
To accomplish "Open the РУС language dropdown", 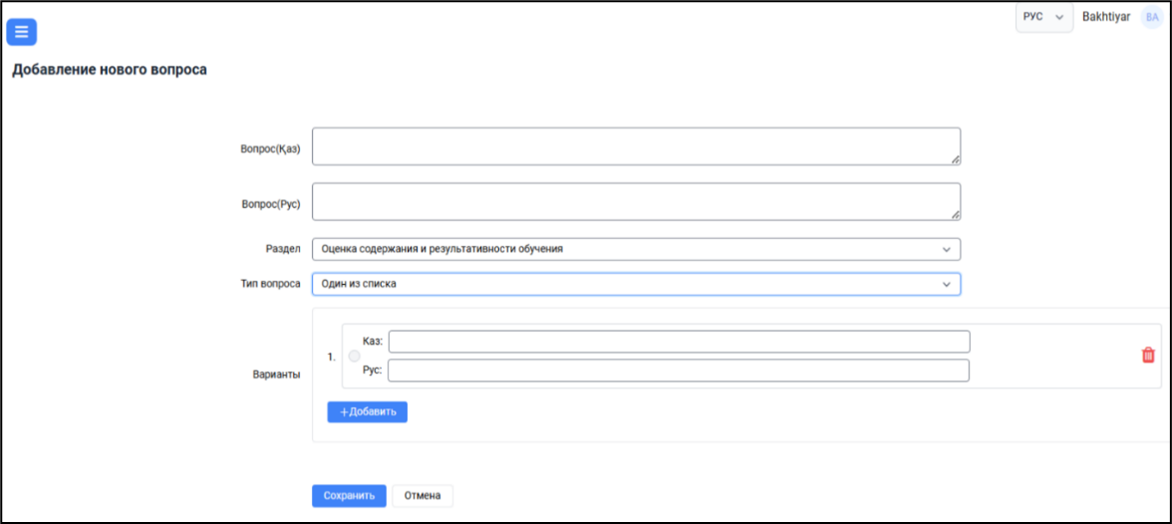I will point(1044,16).
